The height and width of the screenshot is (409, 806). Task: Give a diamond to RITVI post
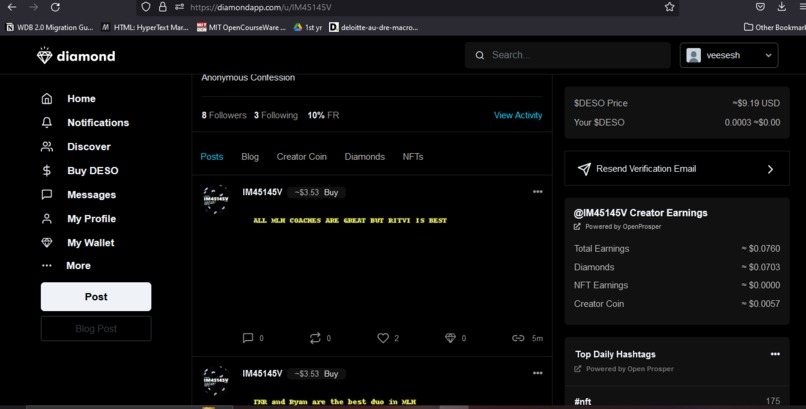[450, 338]
